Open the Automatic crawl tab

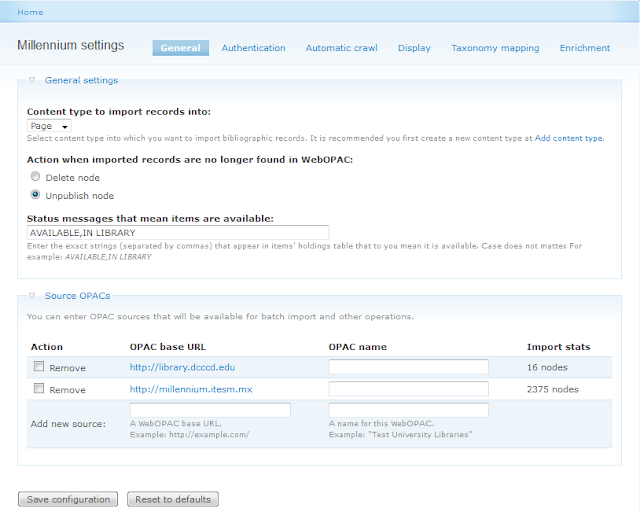342,48
